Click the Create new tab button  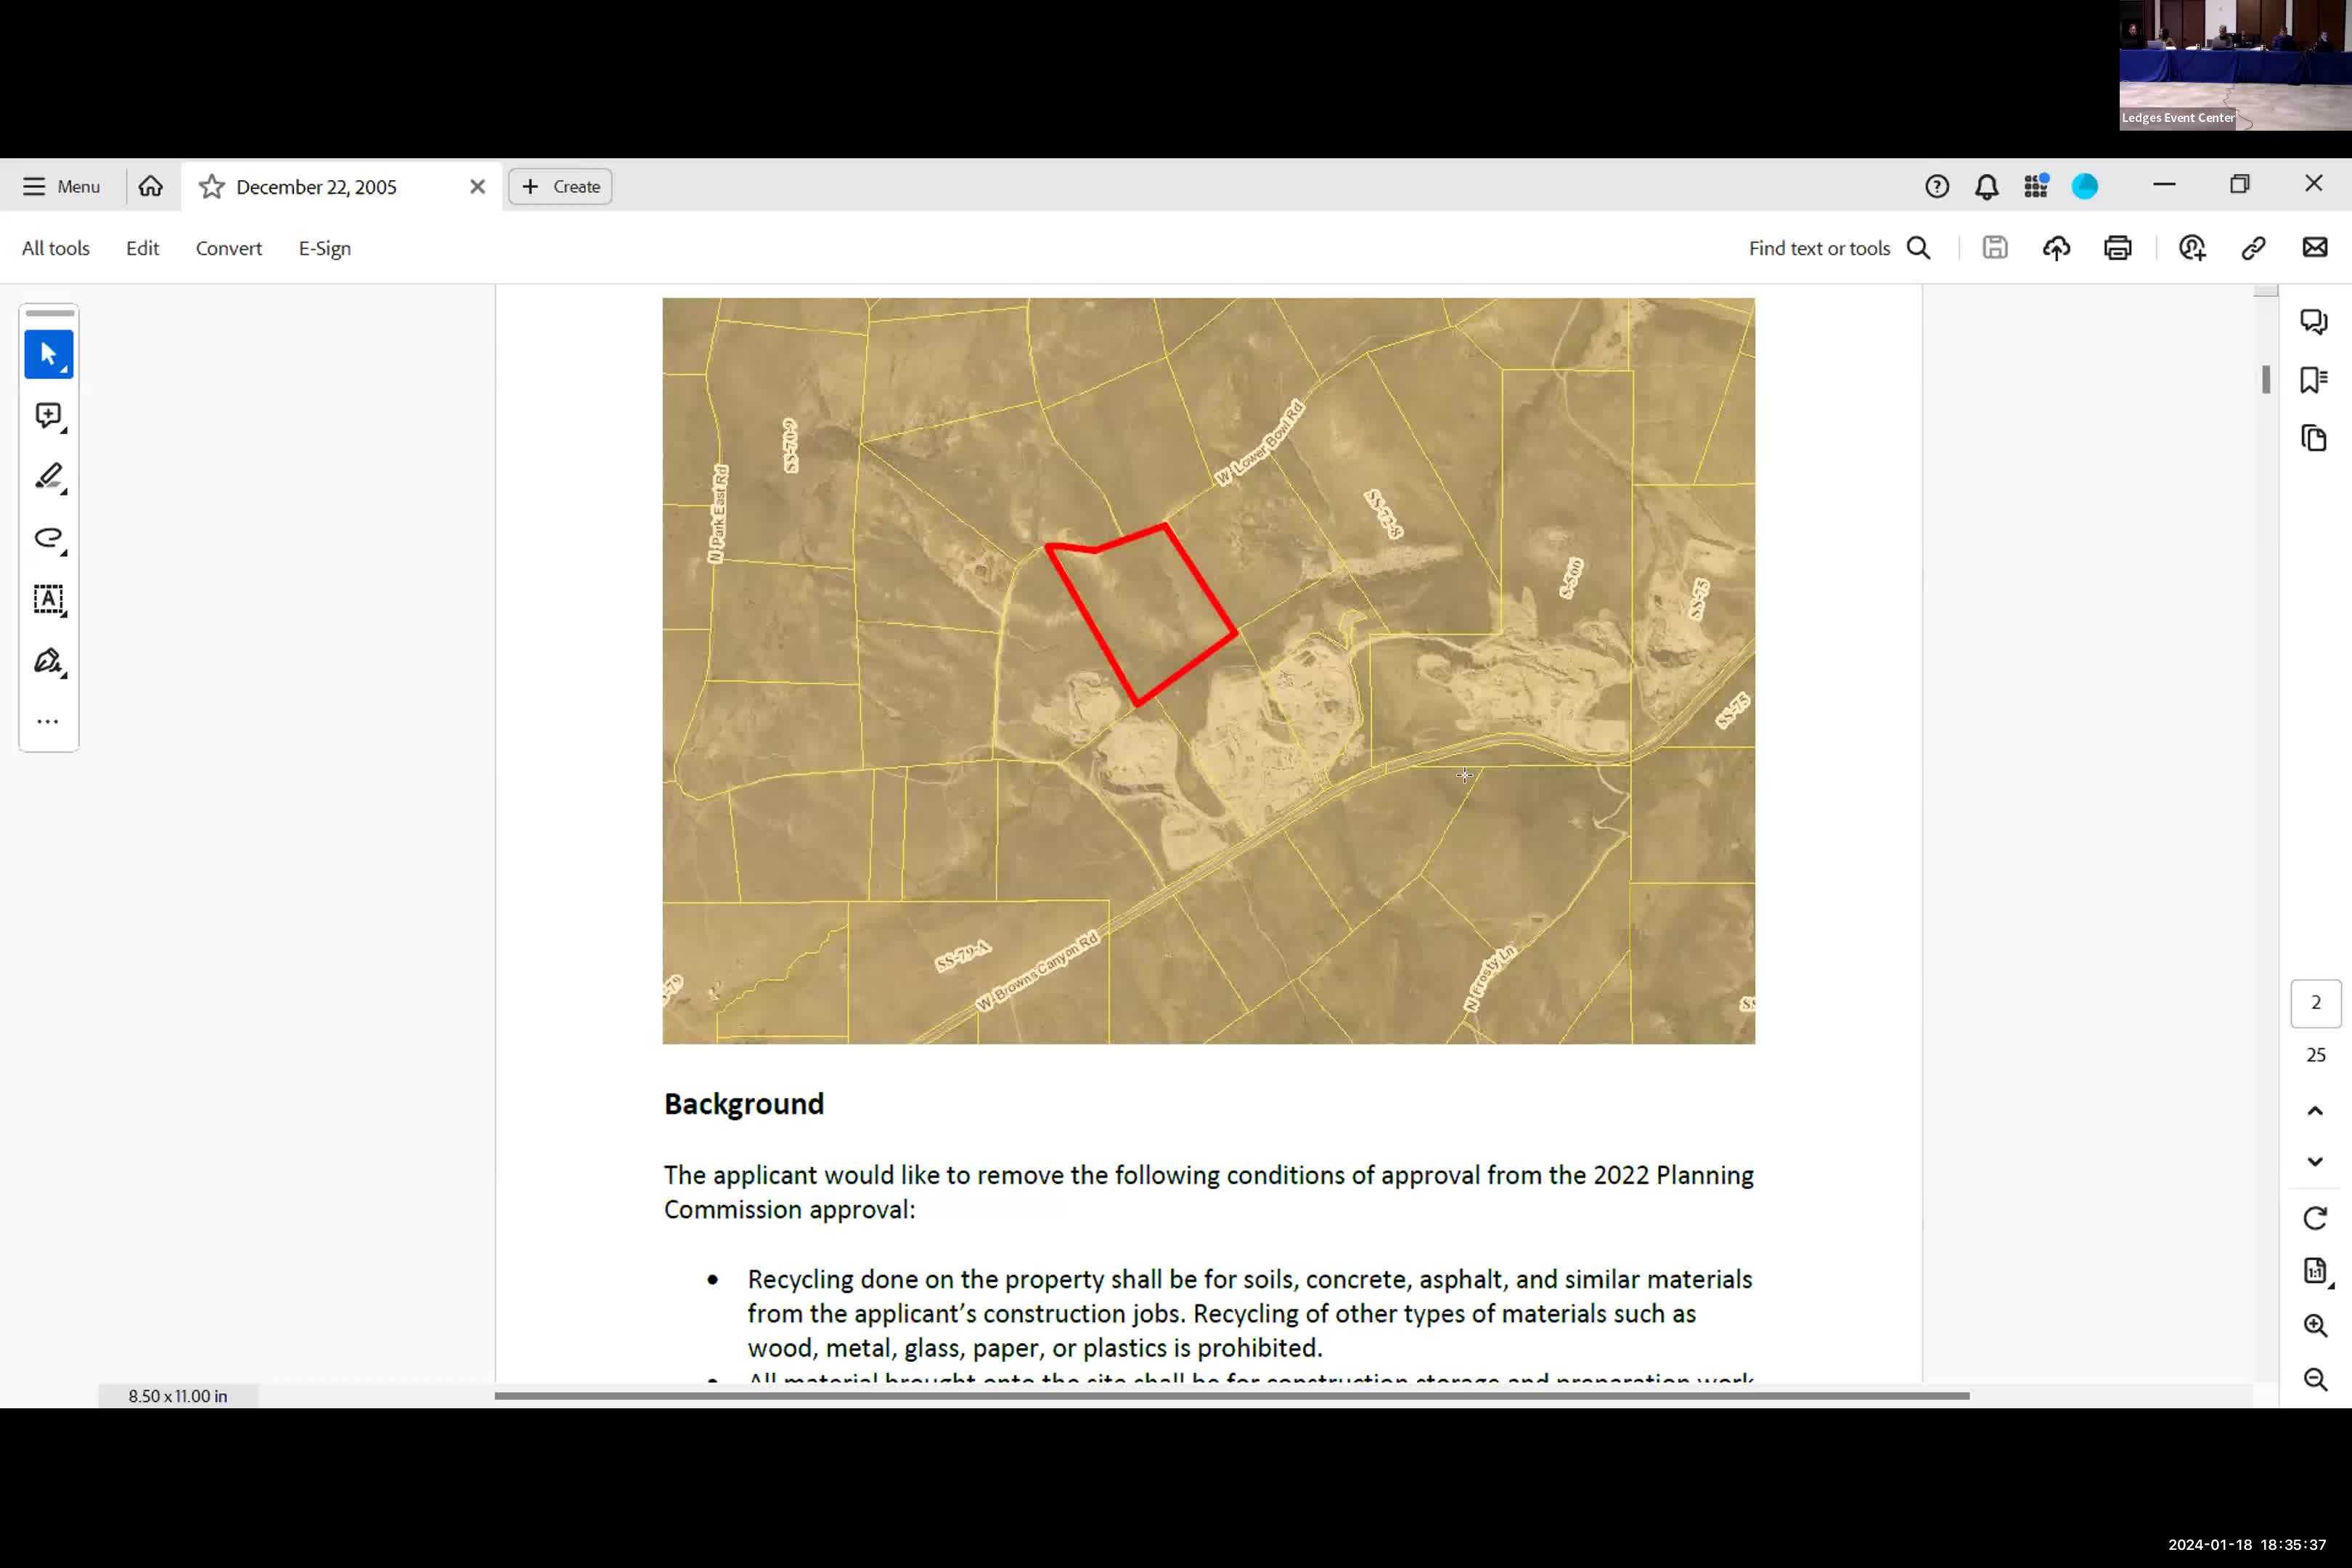point(560,187)
